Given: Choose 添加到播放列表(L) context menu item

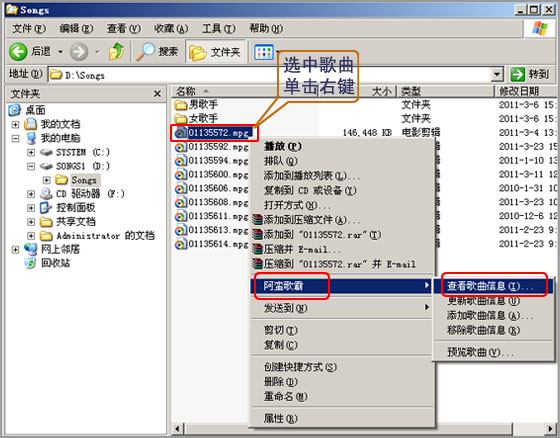Looking at the screenshot, I should 342,175.
